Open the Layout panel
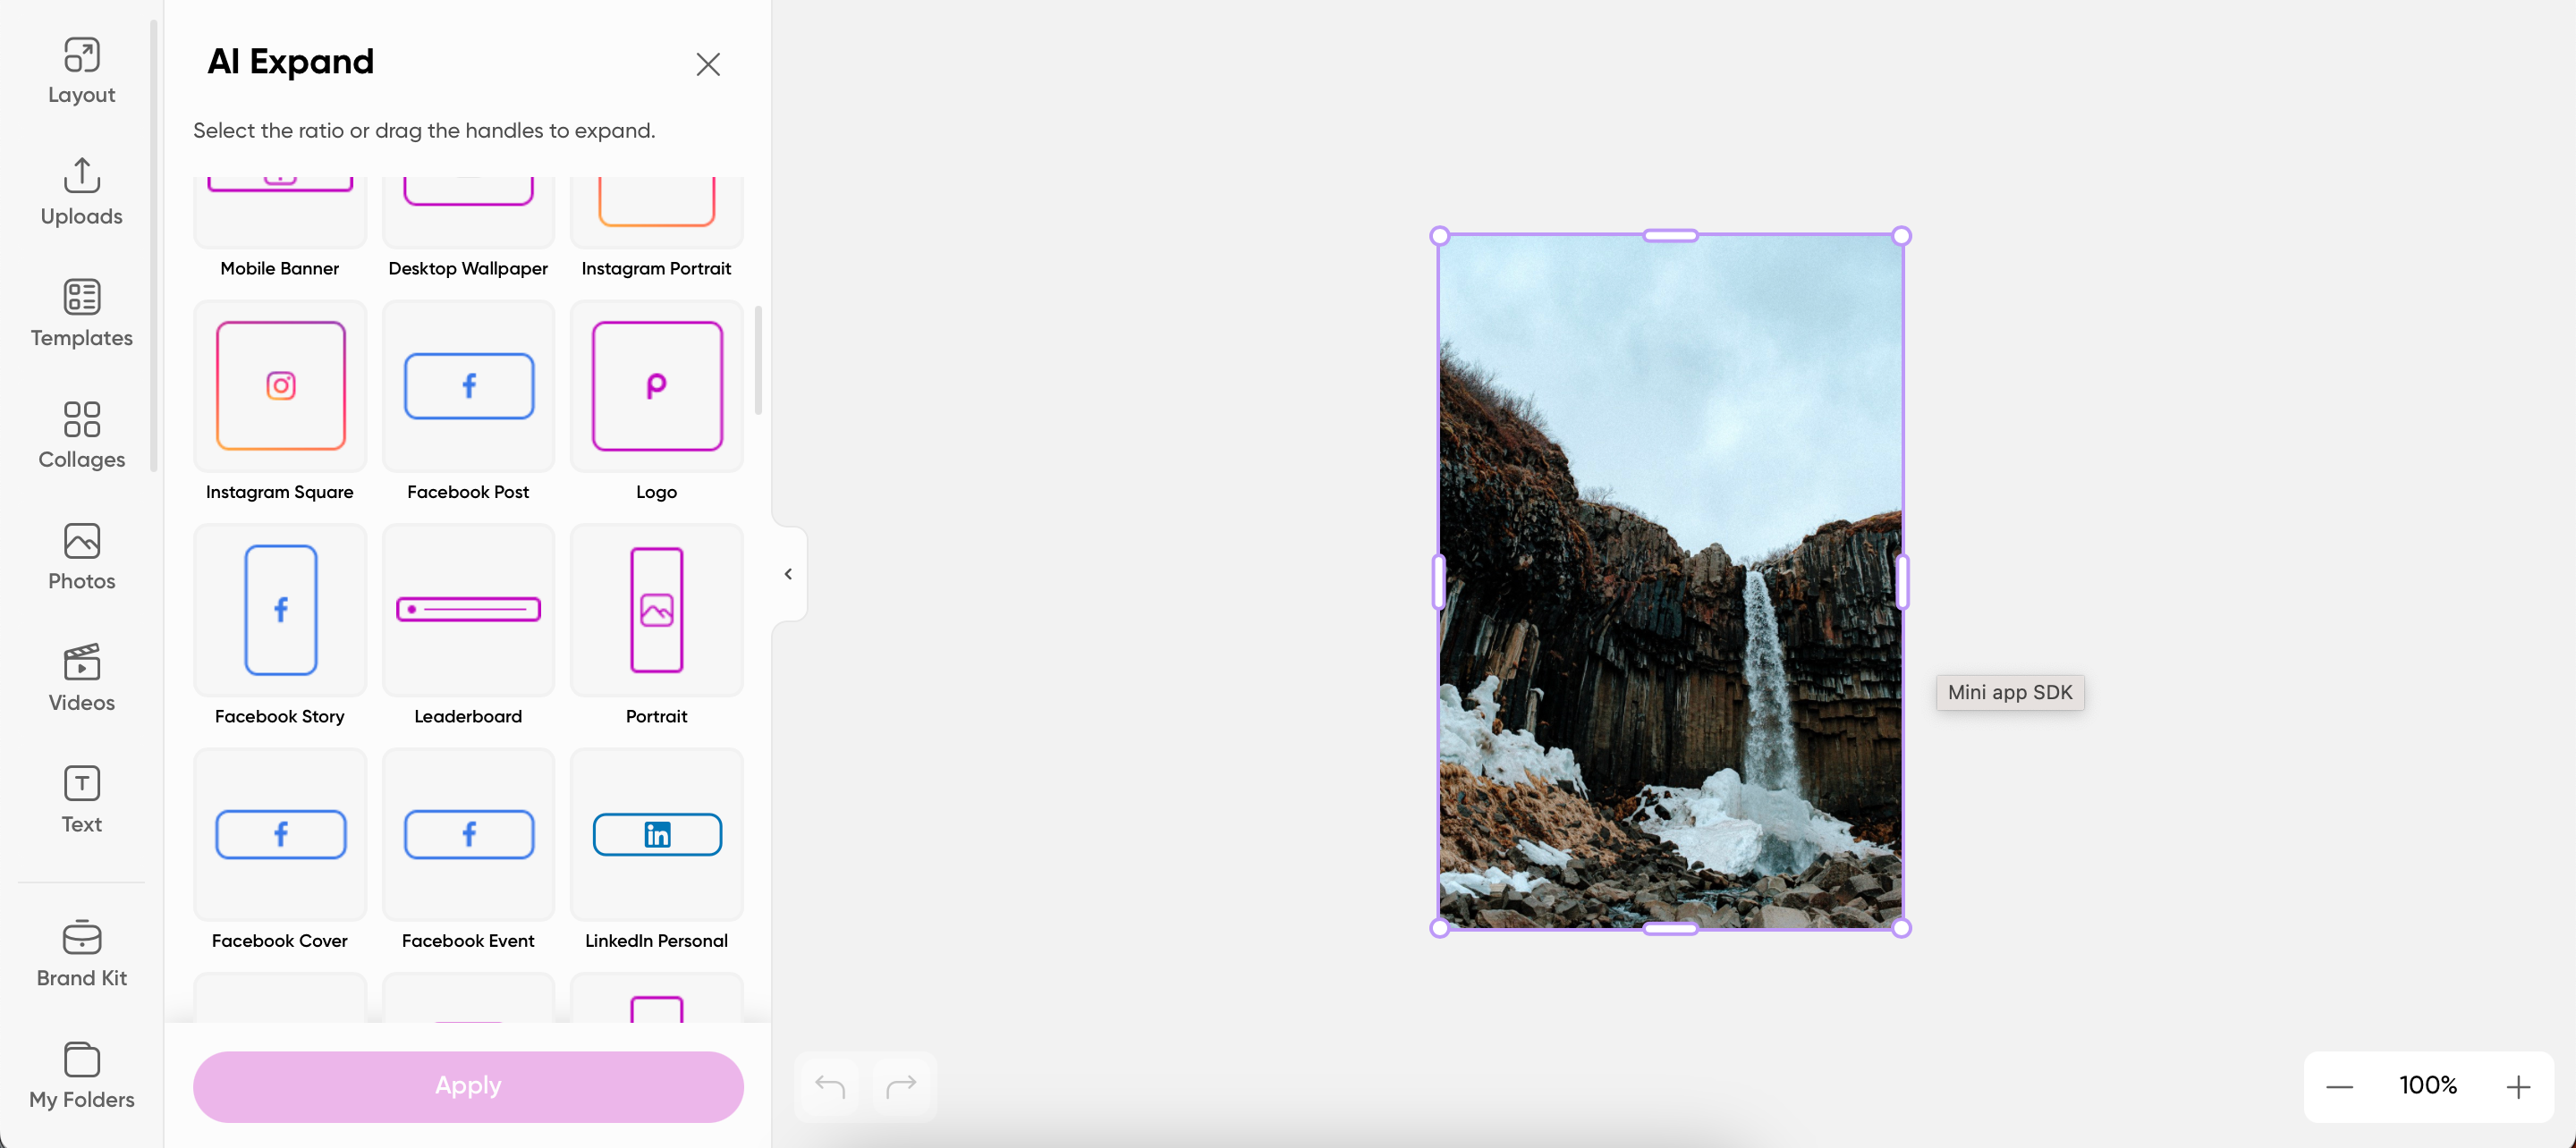The height and width of the screenshot is (1148, 2576). click(81, 71)
